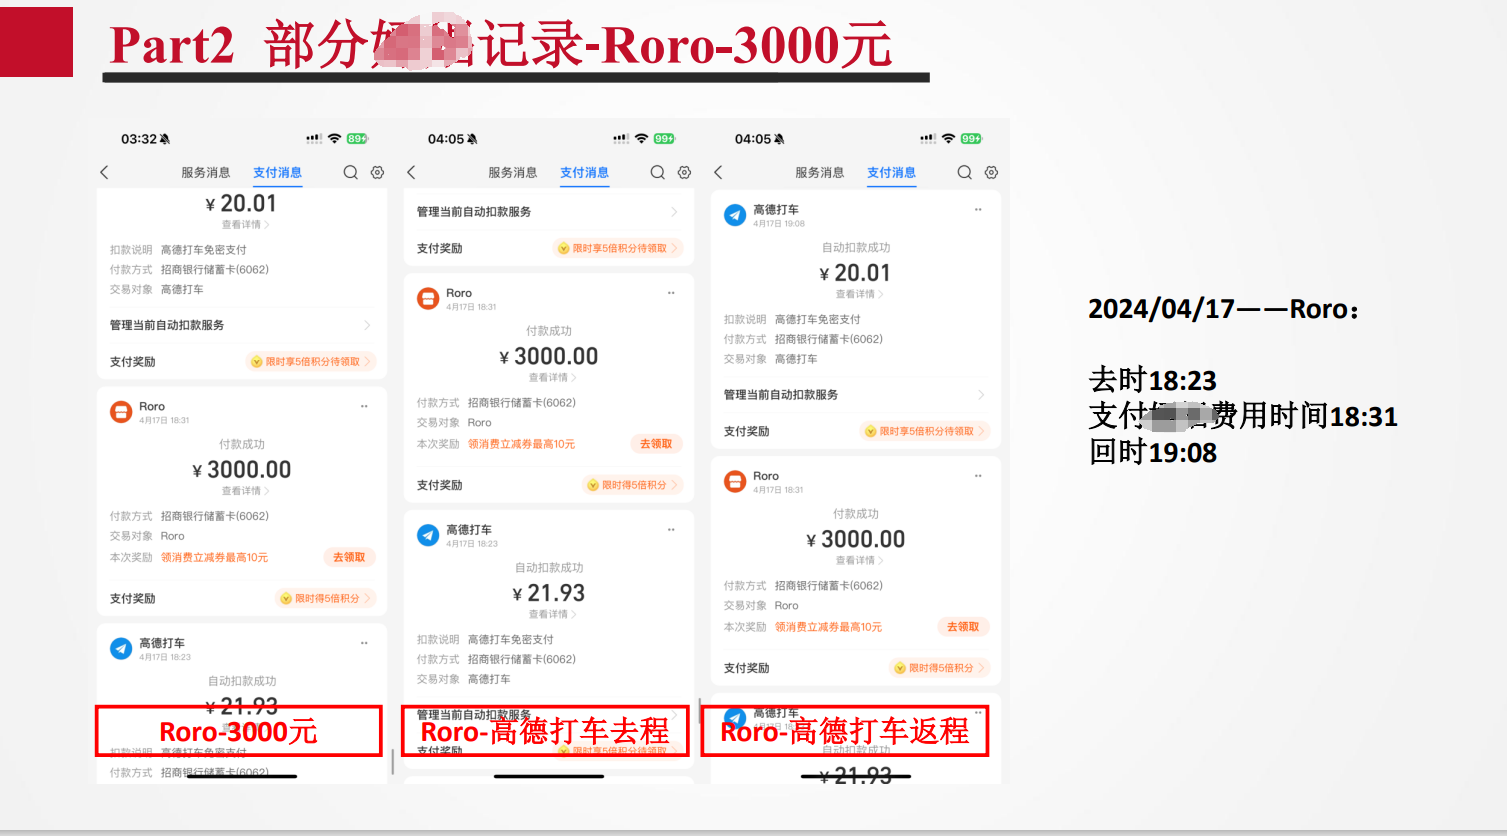Expand 管理当前自动扣款服务 in the left phone

[x=241, y=325]
